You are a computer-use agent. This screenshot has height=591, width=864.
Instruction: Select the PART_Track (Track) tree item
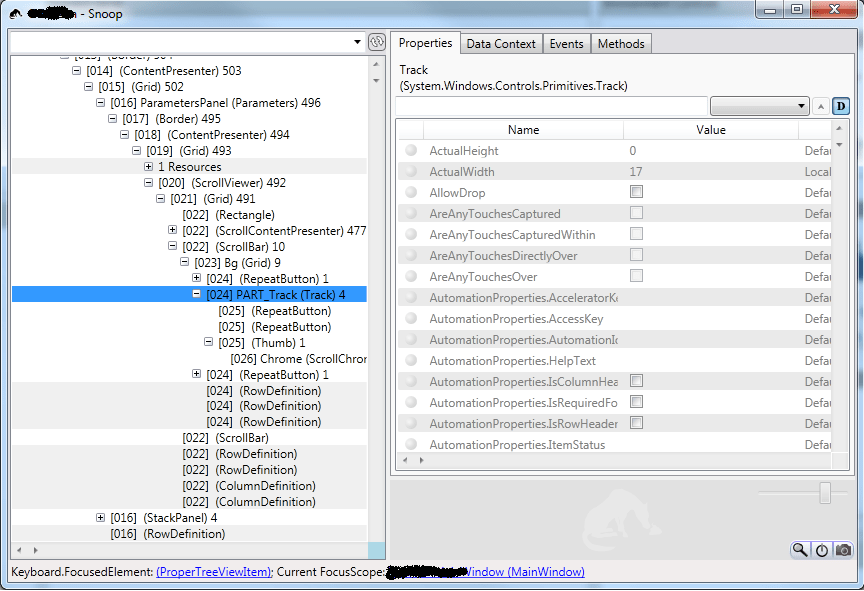pos(270,293)
